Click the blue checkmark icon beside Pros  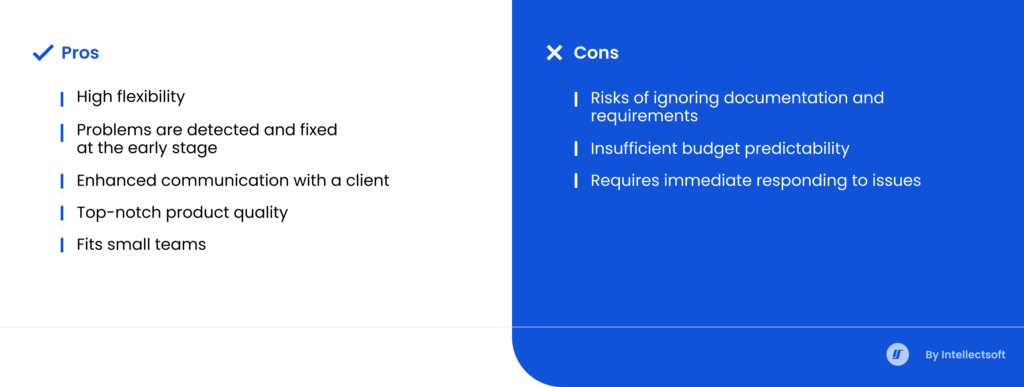[43, 53]
